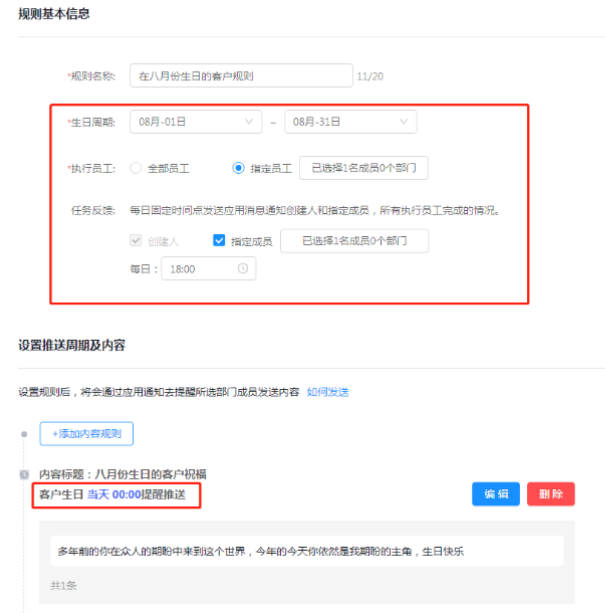Click the +添加内容规则 button
Screen dimensions: 605x614
87,433
